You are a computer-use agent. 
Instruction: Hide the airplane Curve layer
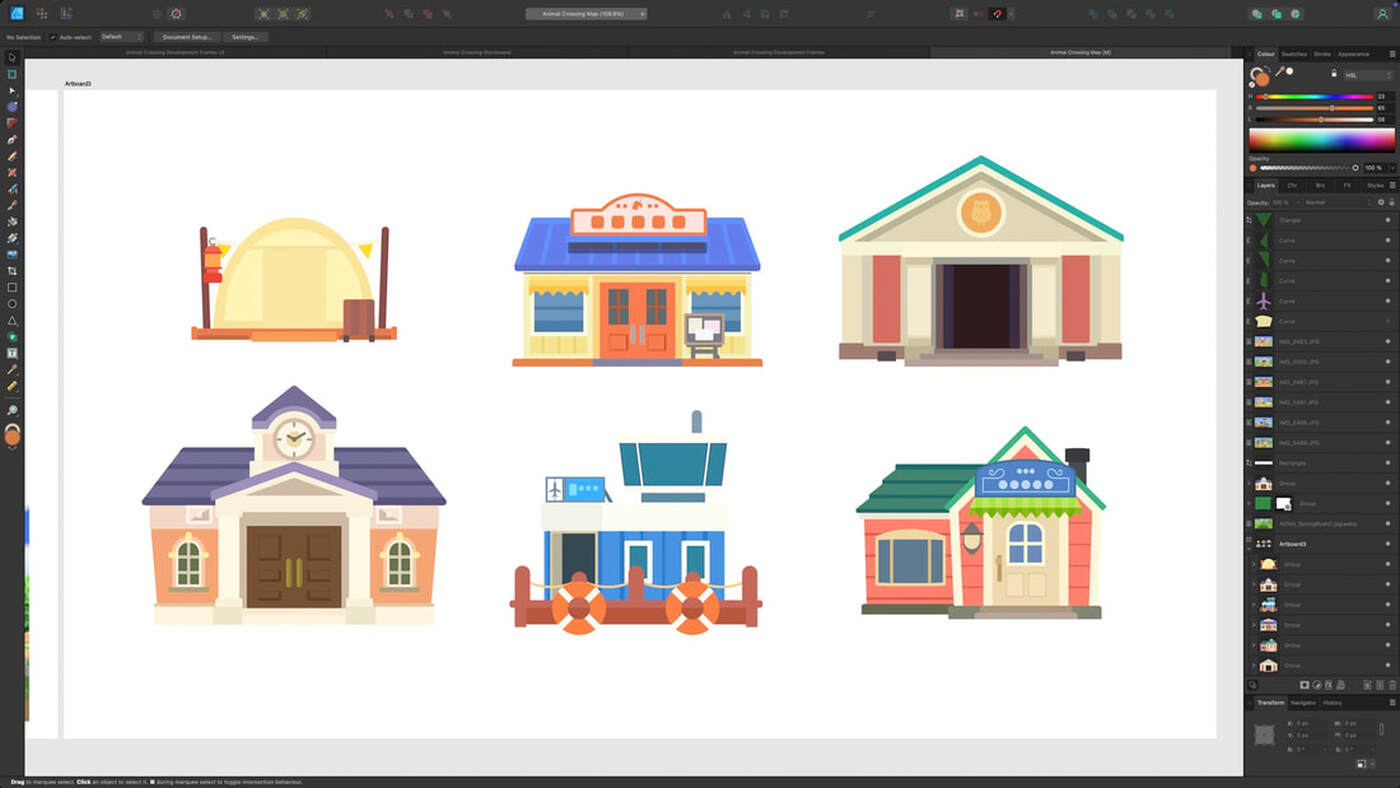click(x=1387, y=301)
